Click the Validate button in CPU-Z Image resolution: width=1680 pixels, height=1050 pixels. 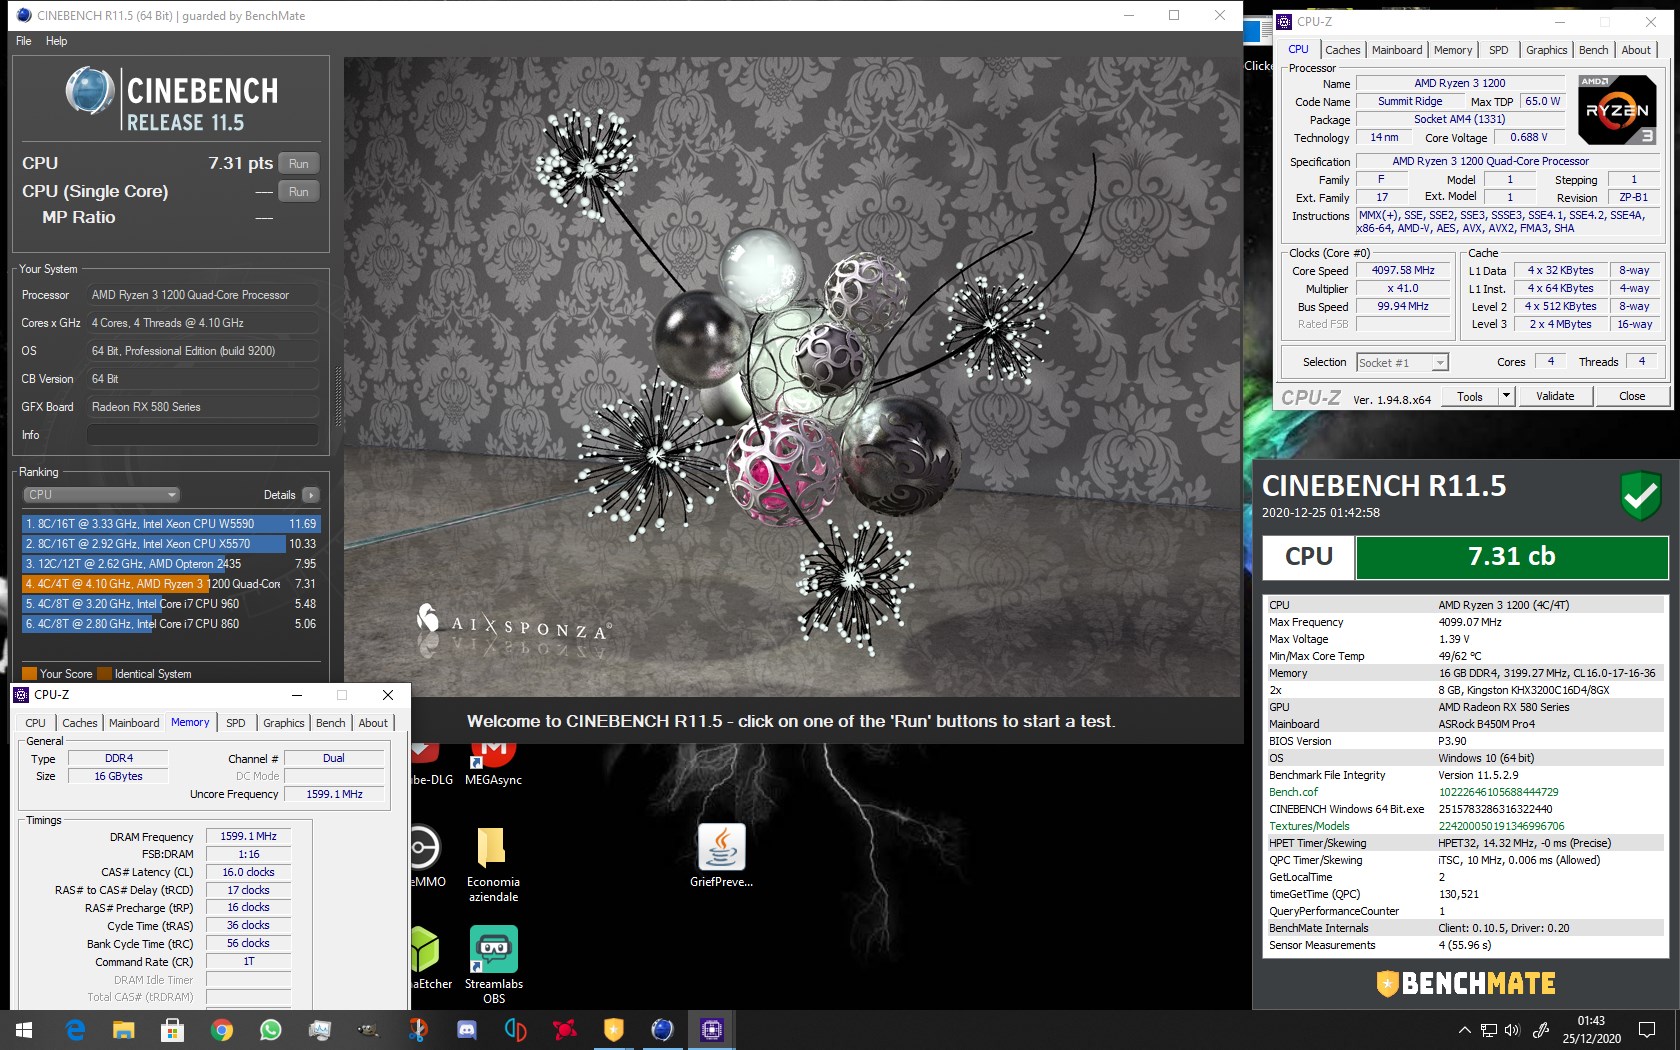click(x=1555, y=396)
